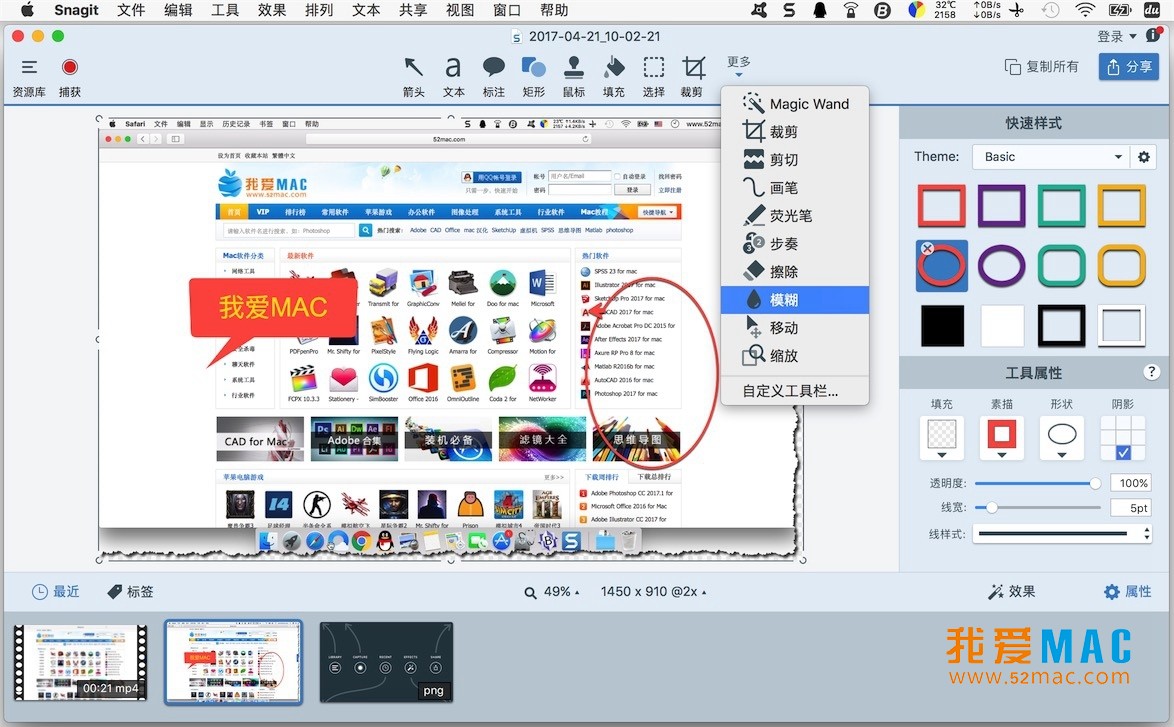Open the Fill (填充) color dropdown
Viewport: 1174px width, 727px height.
coord(941,438)
